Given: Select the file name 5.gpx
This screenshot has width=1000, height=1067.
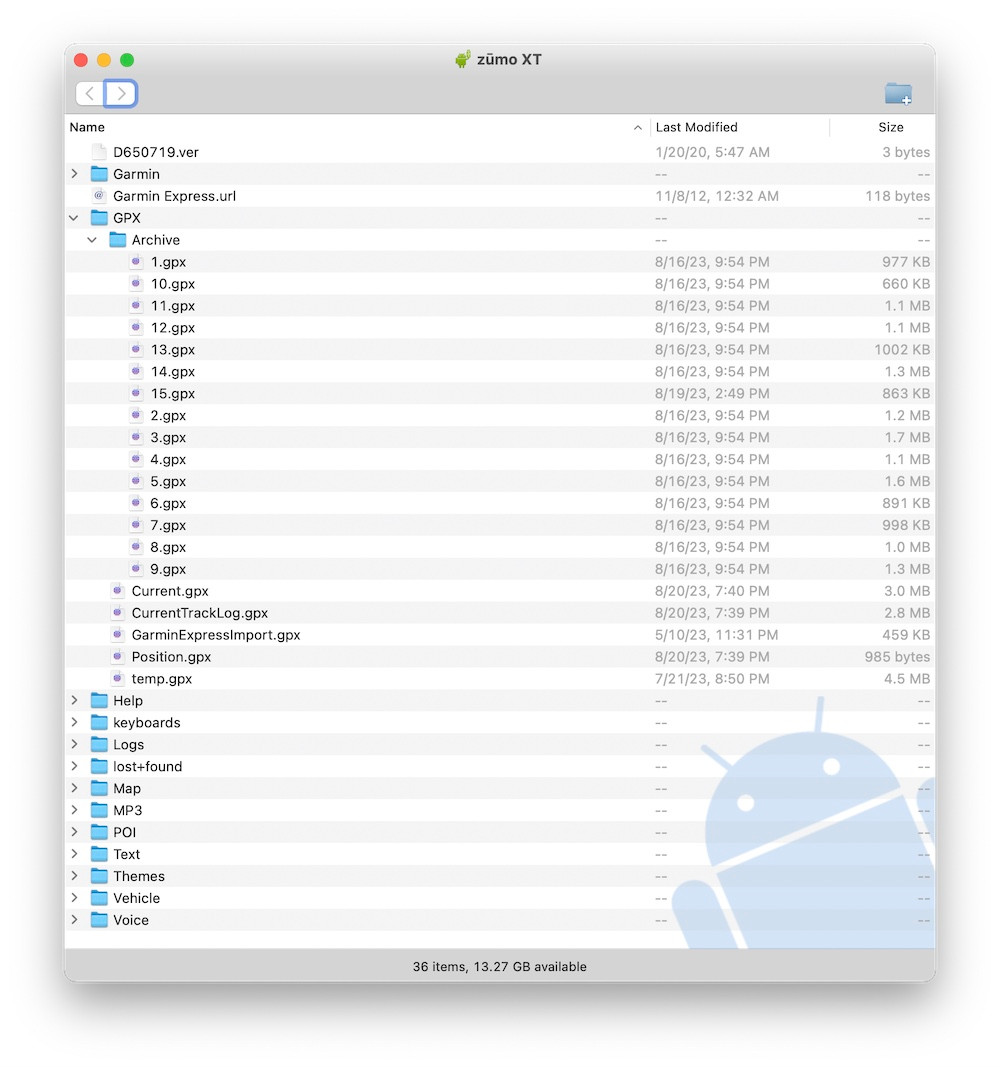Looking at the screenshot, I should click(168, 481).
